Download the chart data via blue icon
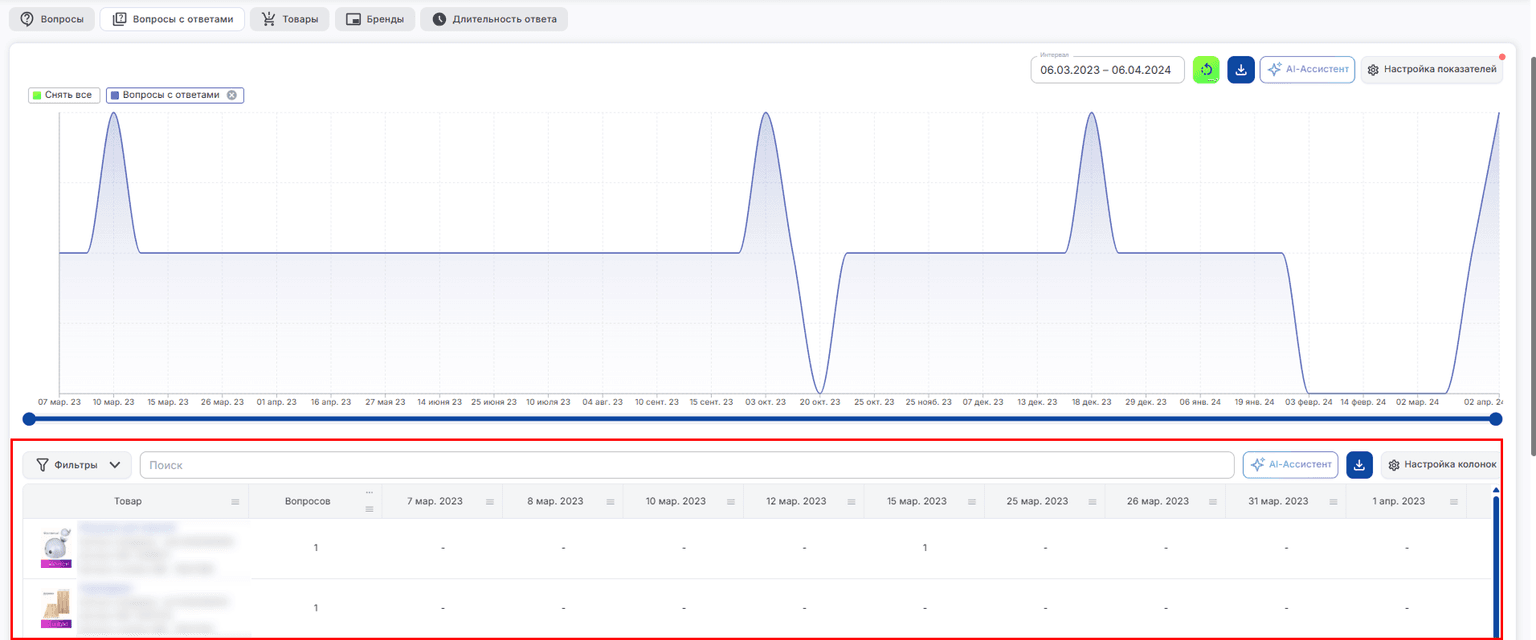This screenshot has width=1536, height=640. point(1241,70)
